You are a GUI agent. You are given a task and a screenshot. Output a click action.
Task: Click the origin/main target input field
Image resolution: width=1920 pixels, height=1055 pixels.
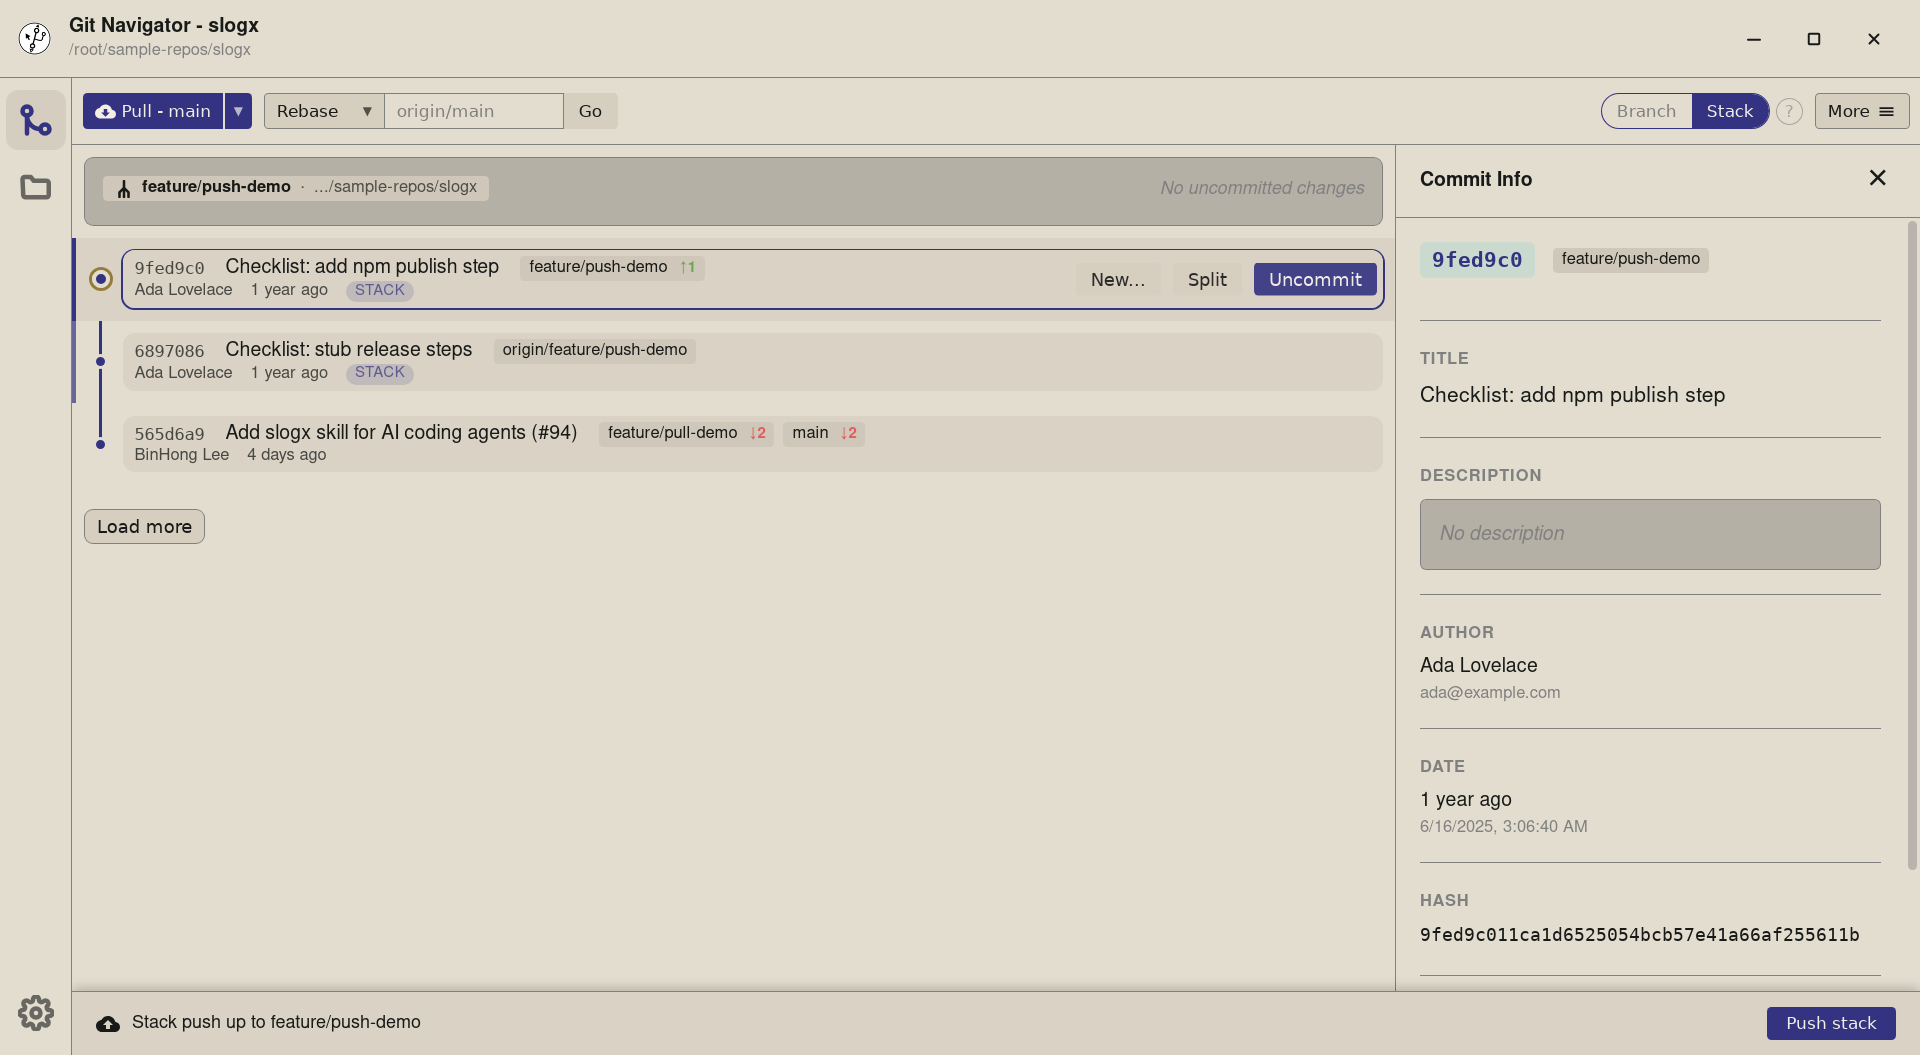[474, 111]
